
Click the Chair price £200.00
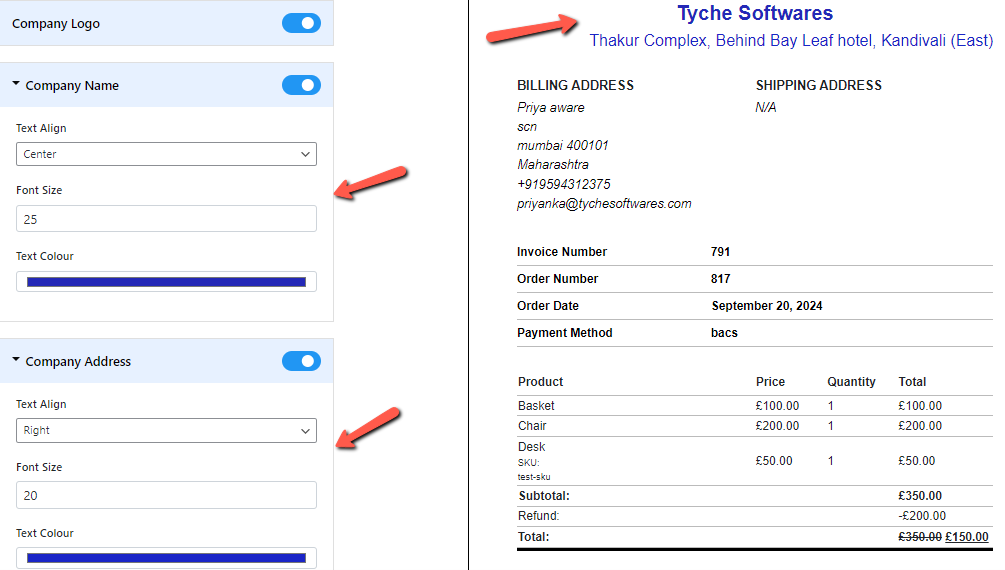(x=777, y=426)
